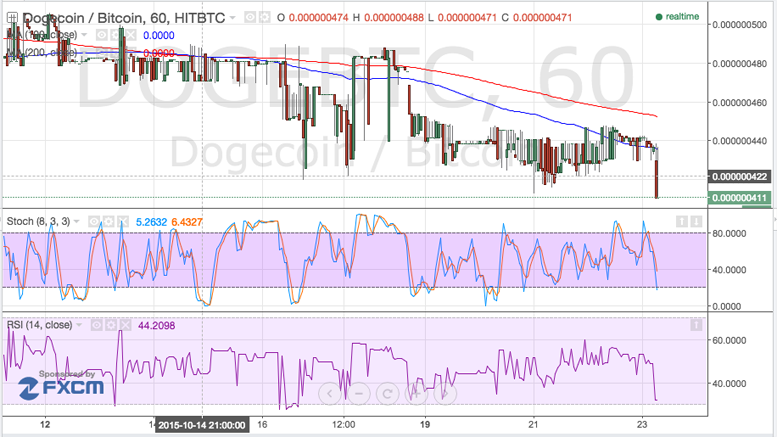The height and width of the screenshot is (437, 777).
Task: Click the green 0.000000411 last price label
Action: tap(740, 198)
